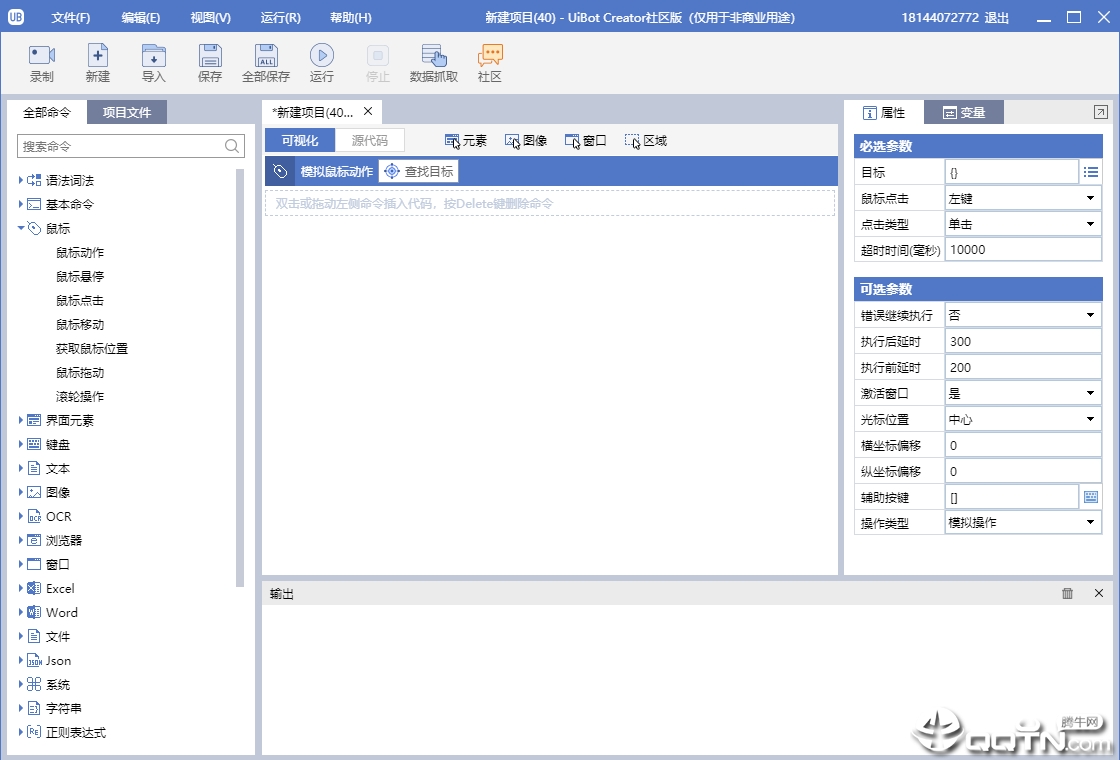This screenshot has width=1120, height=760.
Task: Click the 模拟鼠标动作 command tag icon
Action: (280, 171)
